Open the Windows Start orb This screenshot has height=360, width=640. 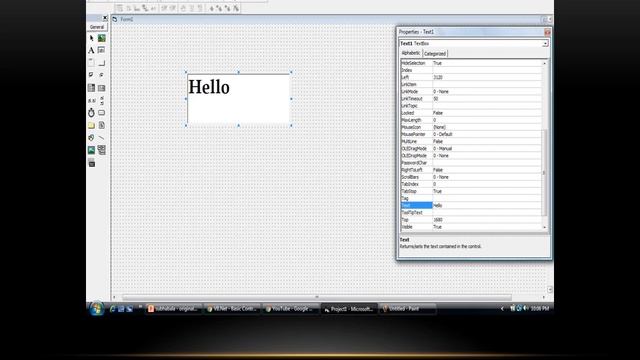[x=97, y=309]
